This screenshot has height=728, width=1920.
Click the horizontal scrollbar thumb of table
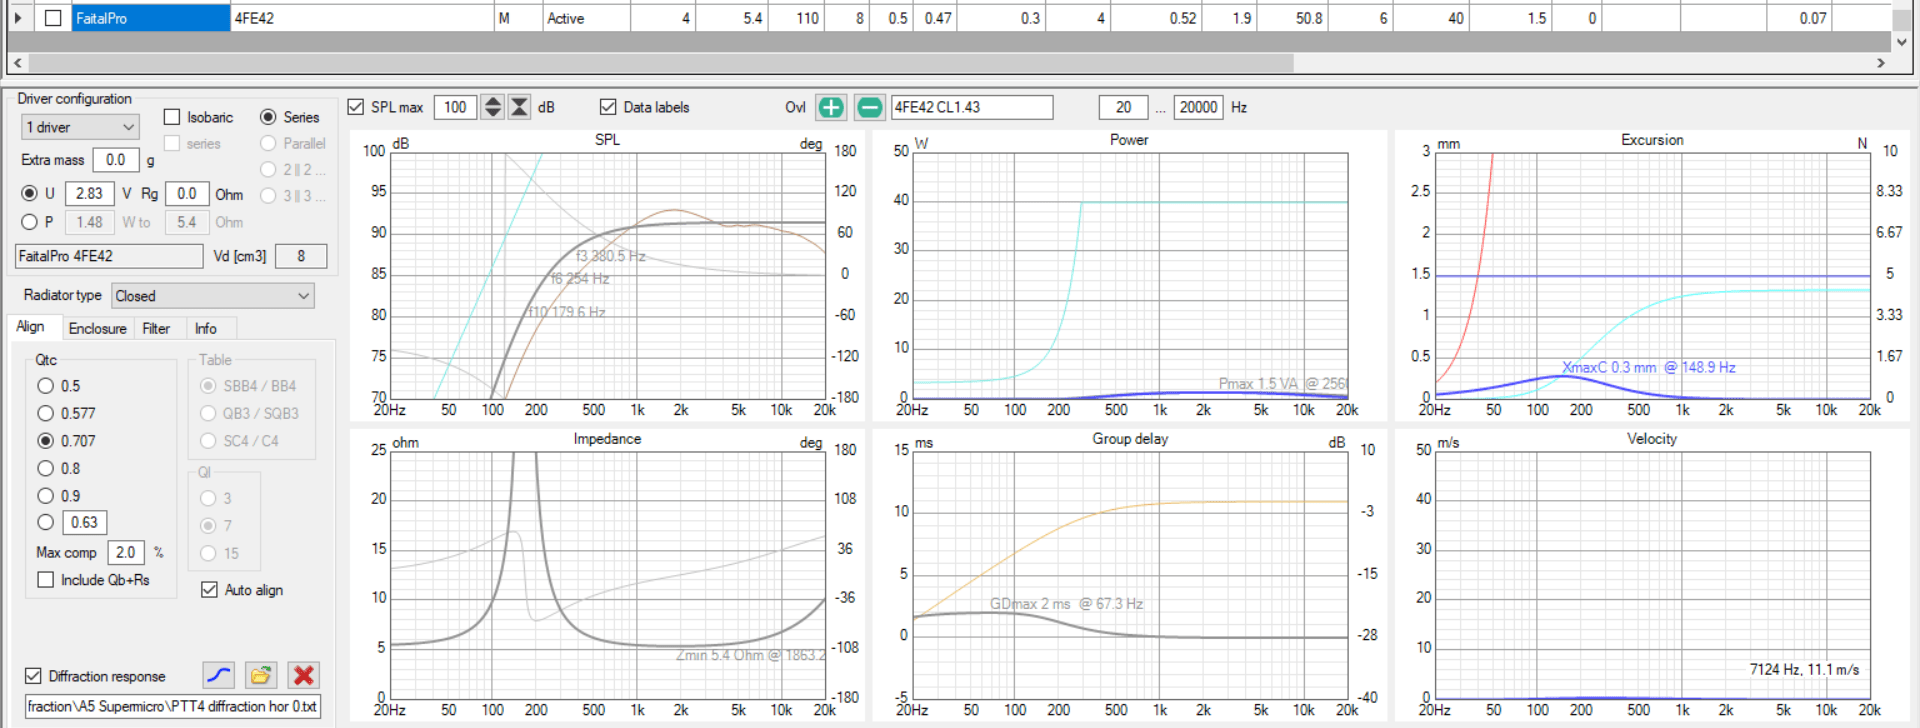[x=661, y=62]
